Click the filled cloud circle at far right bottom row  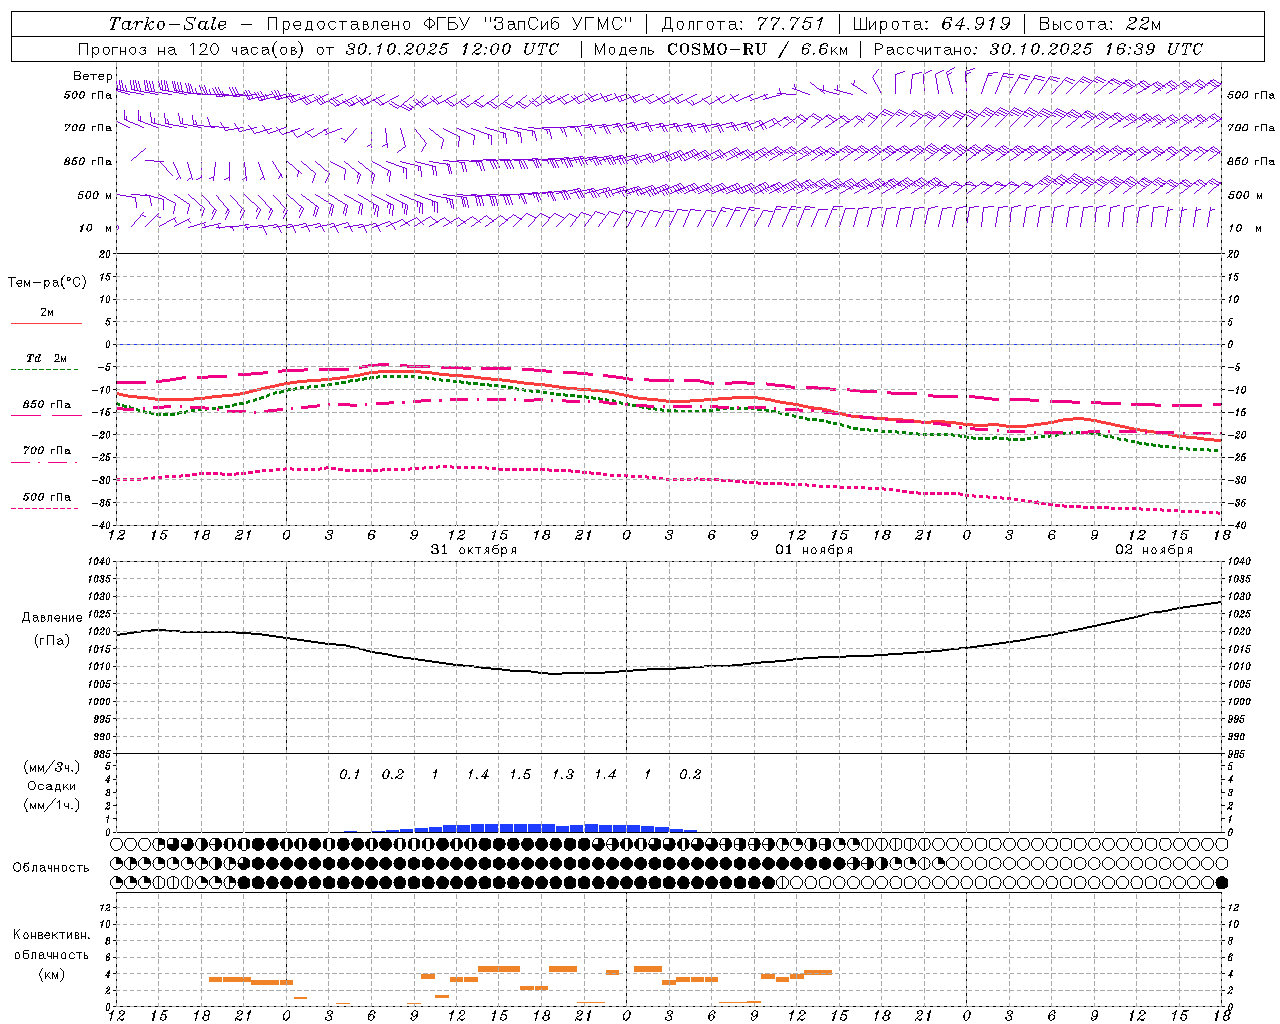1221,883
